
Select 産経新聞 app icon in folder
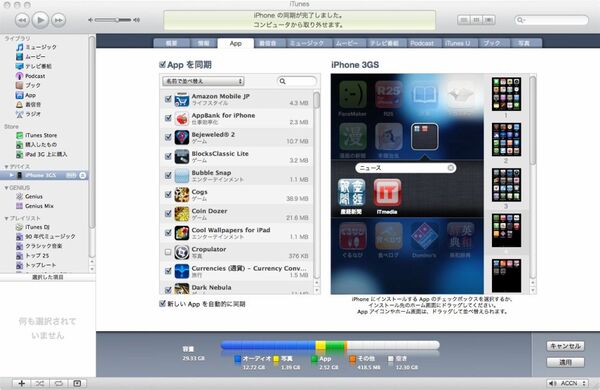(351, 193)
